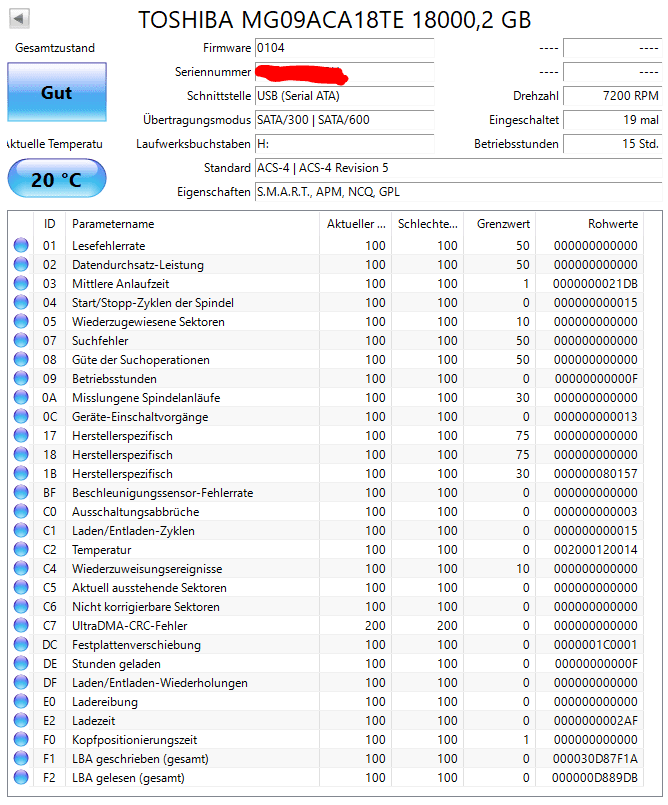Click status orb for ID 17 Herstellerspezifisch

21,435
